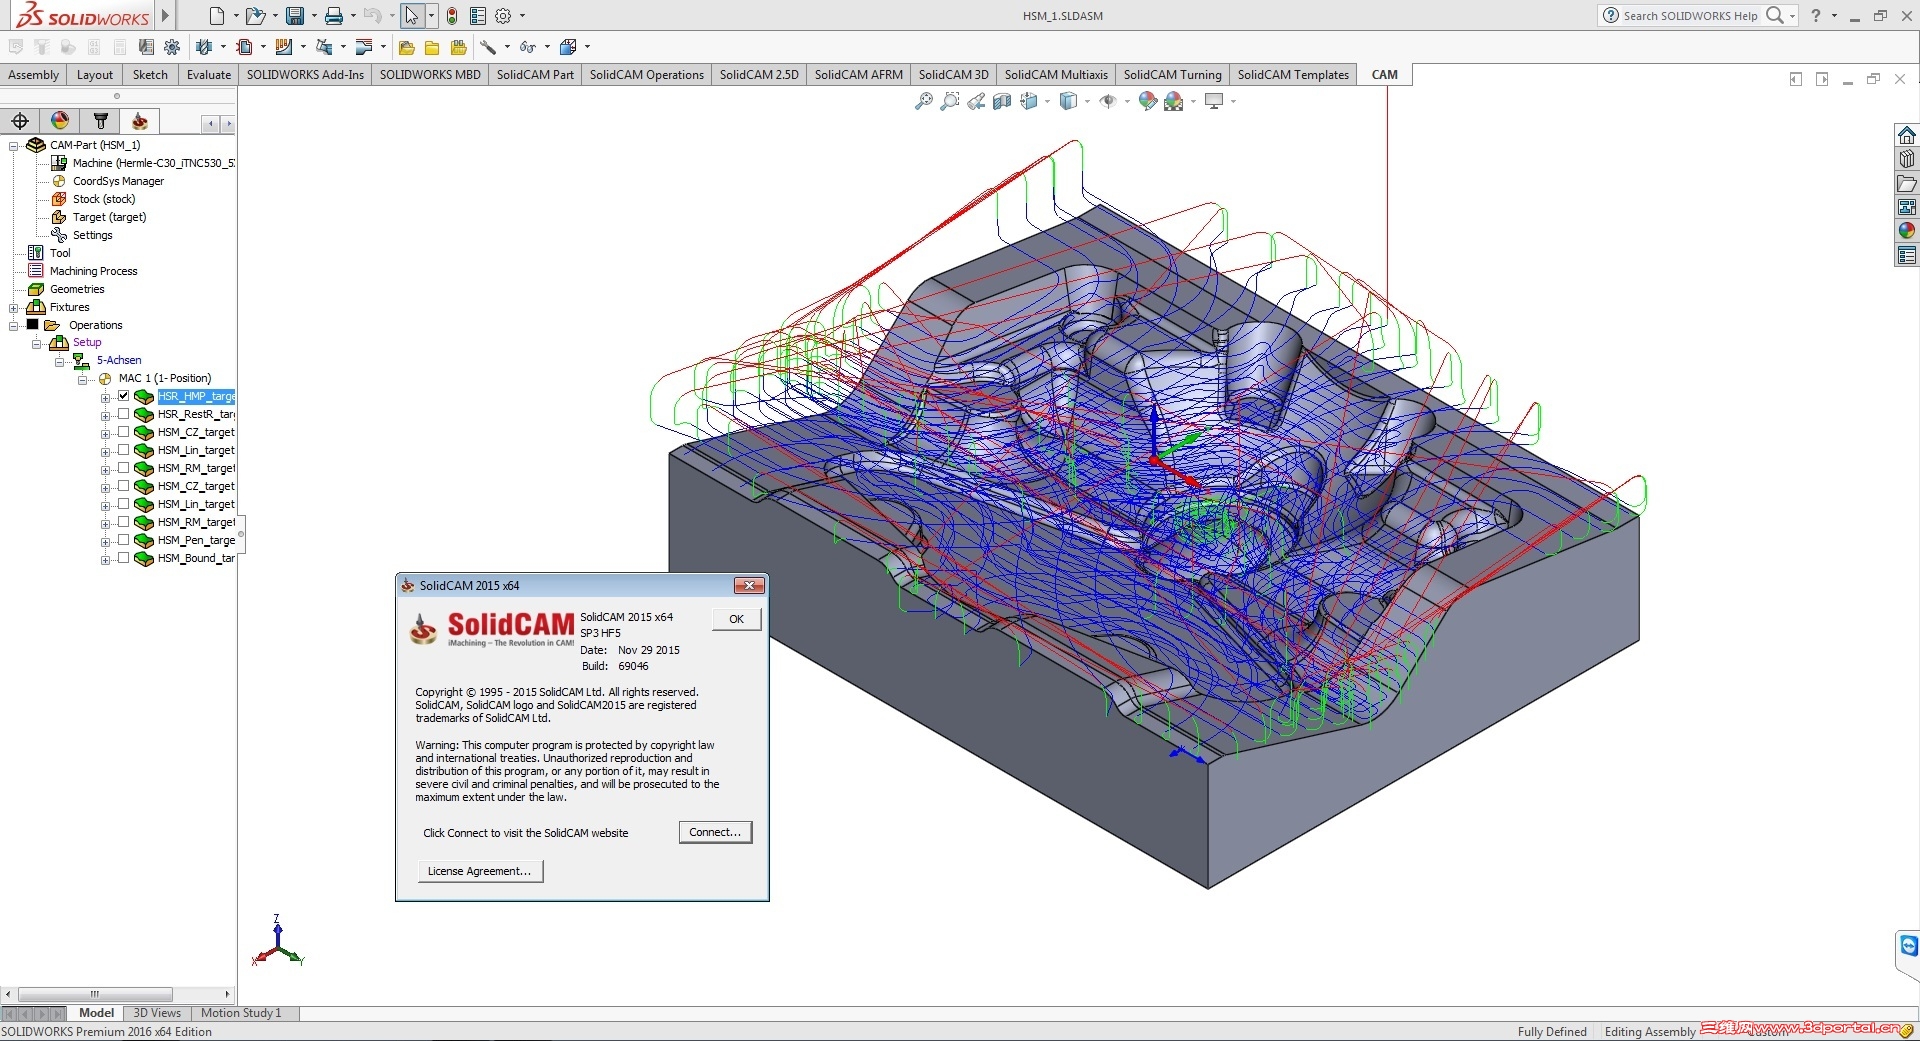The width and height of the screenshot is (1920, 1041).
Task: Open the Hide/Show Items dropdown arrow
Action: pyautogui.click(x=1127, y=101)
